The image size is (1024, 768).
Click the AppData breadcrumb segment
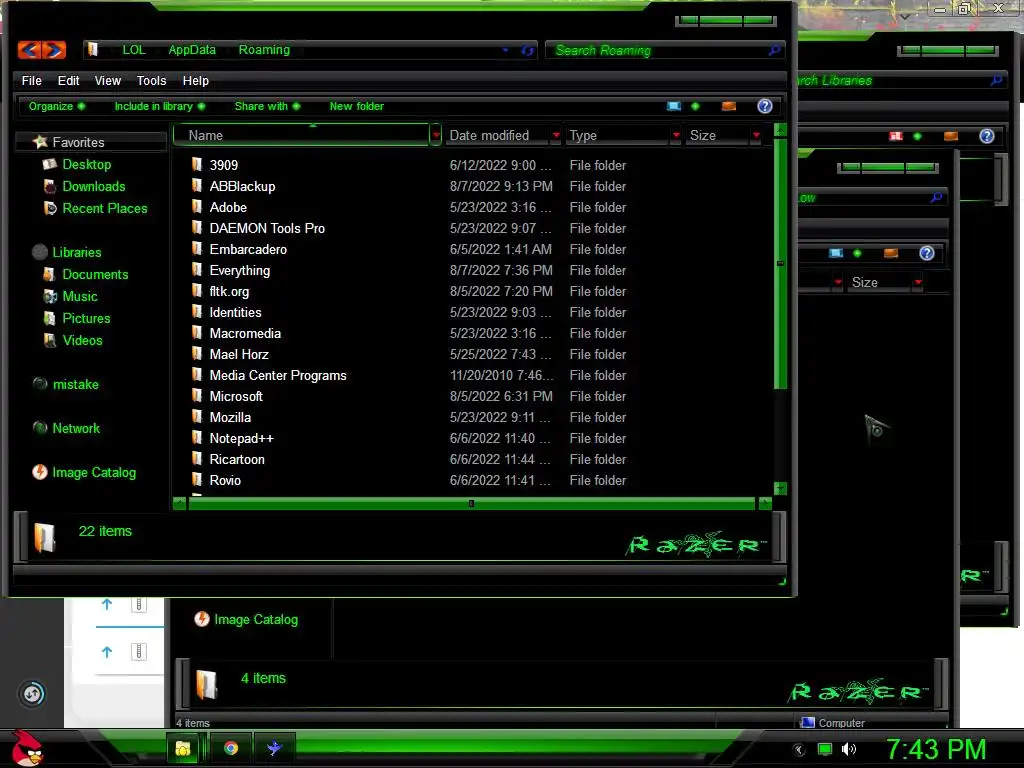pyautogui.click(x=192, y=50)
